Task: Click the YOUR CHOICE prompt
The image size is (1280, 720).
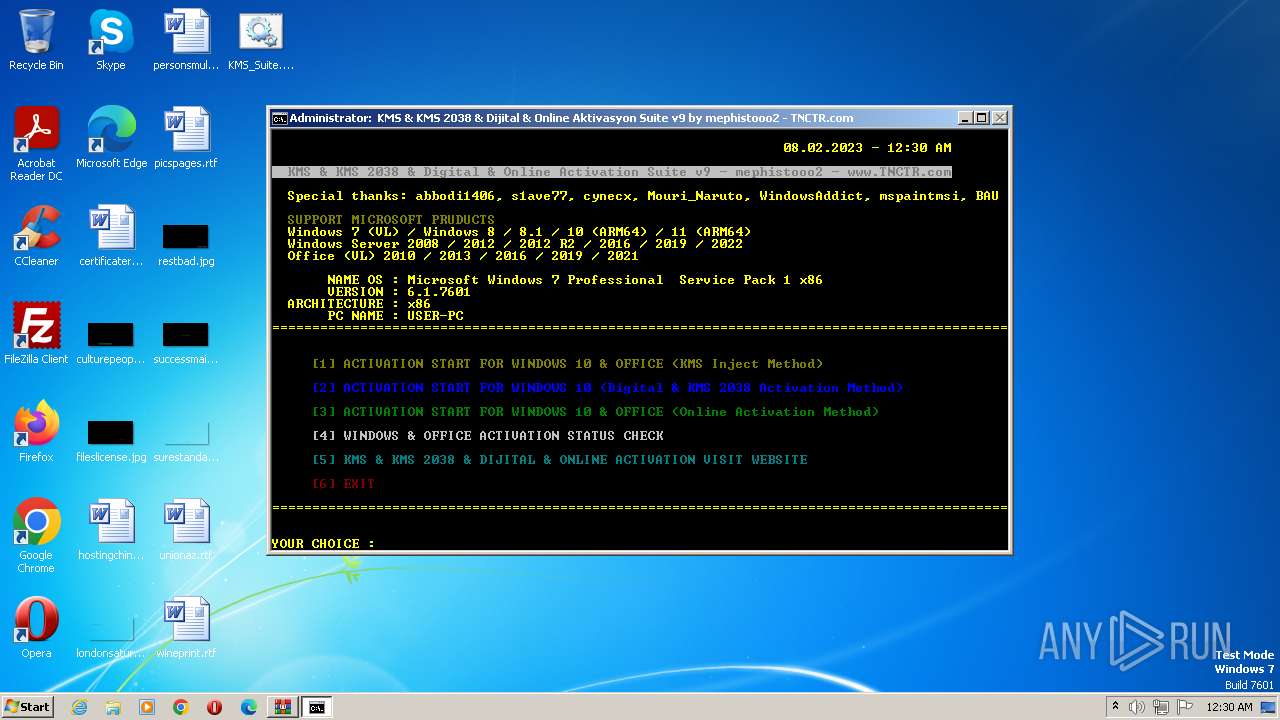Action: pyautogui.click(x=323, y=544)
